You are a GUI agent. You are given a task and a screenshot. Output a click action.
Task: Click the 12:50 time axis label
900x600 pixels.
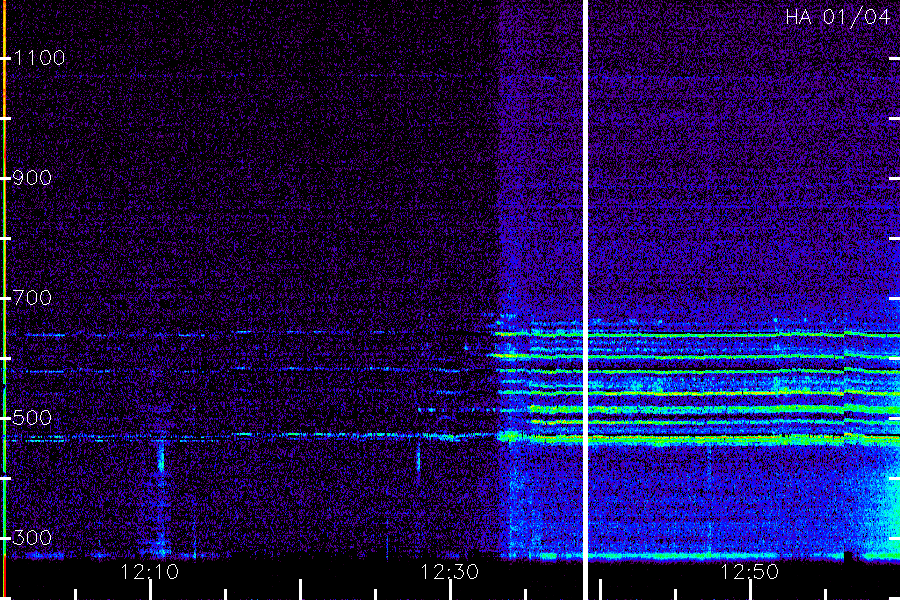click(749, 572)
